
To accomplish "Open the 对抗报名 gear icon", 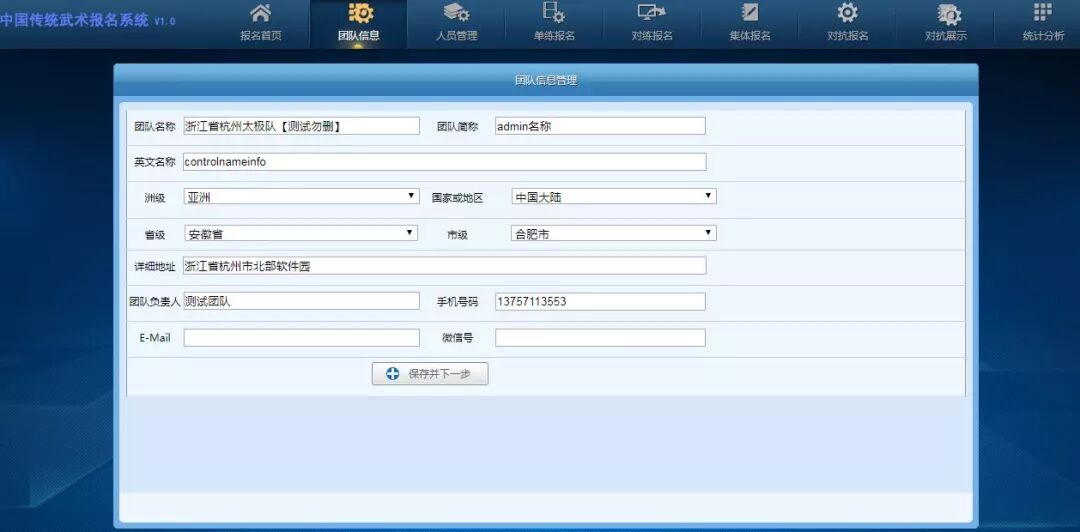I will click(x=847, y=14).
